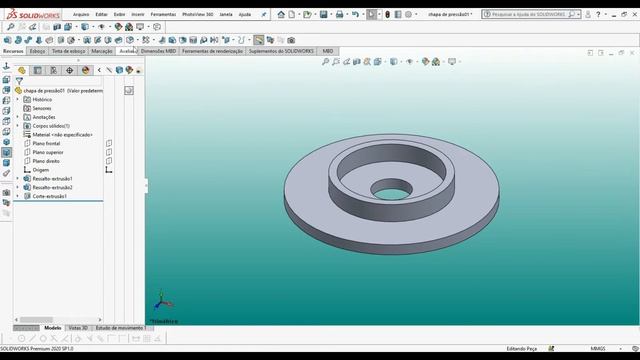Switch to the Suplementos do SOLIDWORKS tab
This screenshot has width=640, height=360.
[x=281, y=51]
